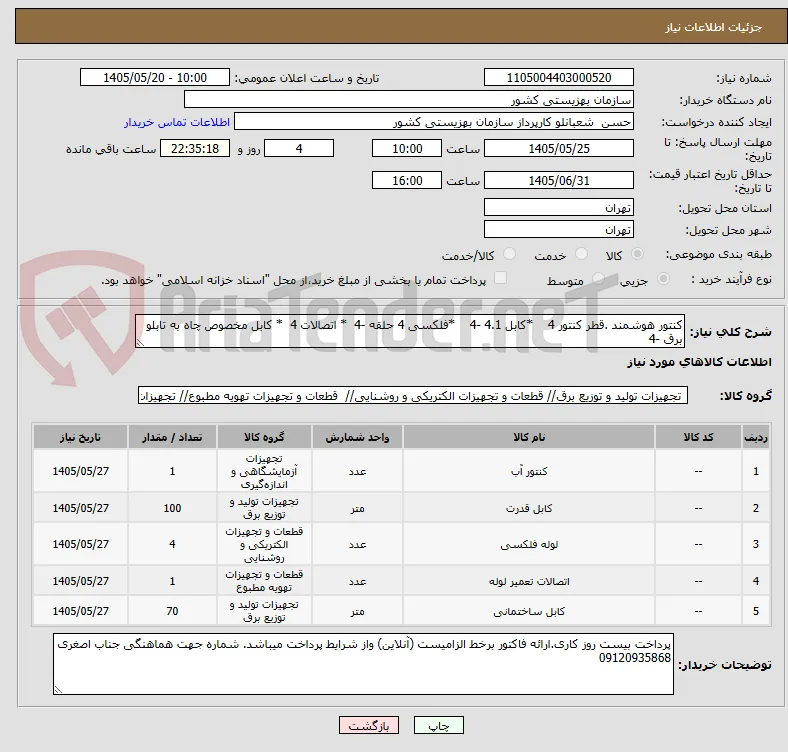This screenshot has height=752, width=788.
Task: Select the متوسط purchase type radio
Action: point(598,279)
